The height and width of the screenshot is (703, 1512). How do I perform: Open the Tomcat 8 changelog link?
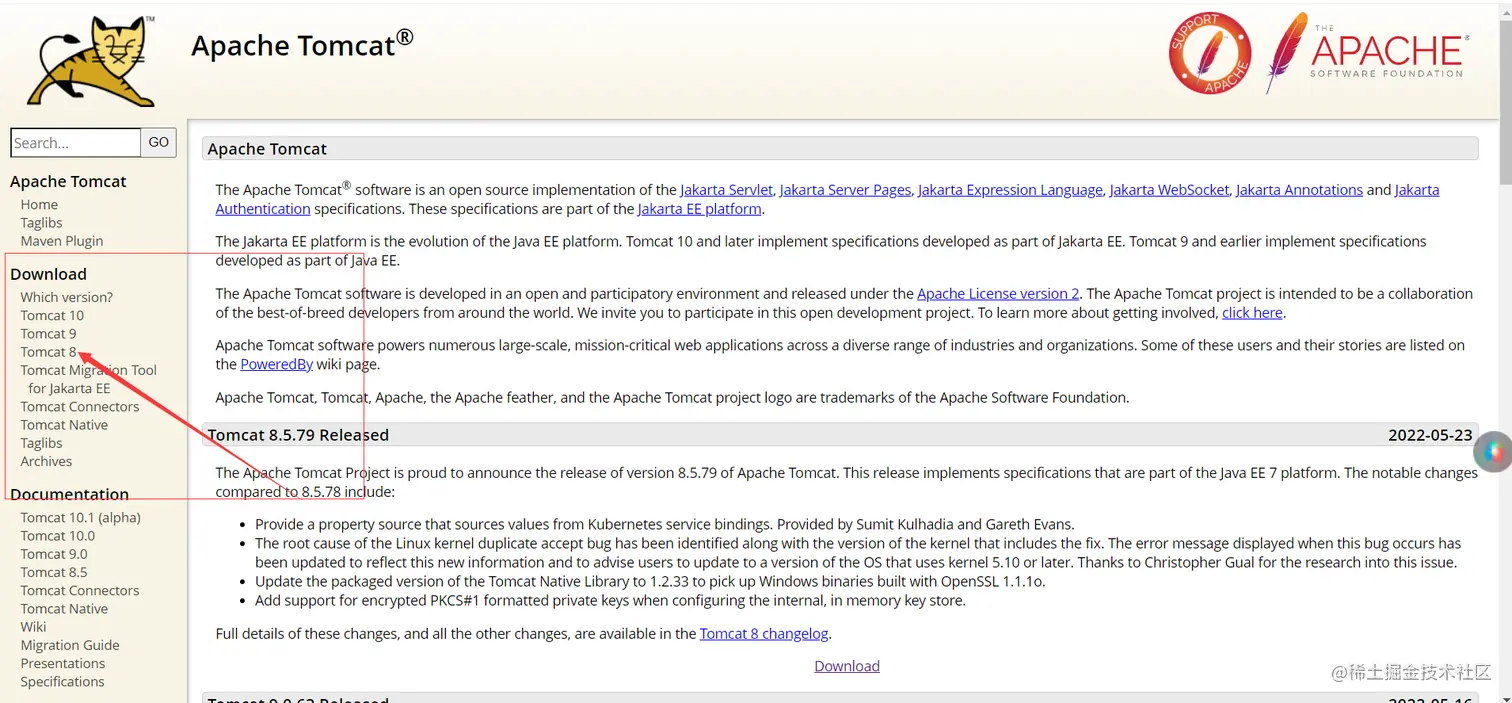(765, 634)
